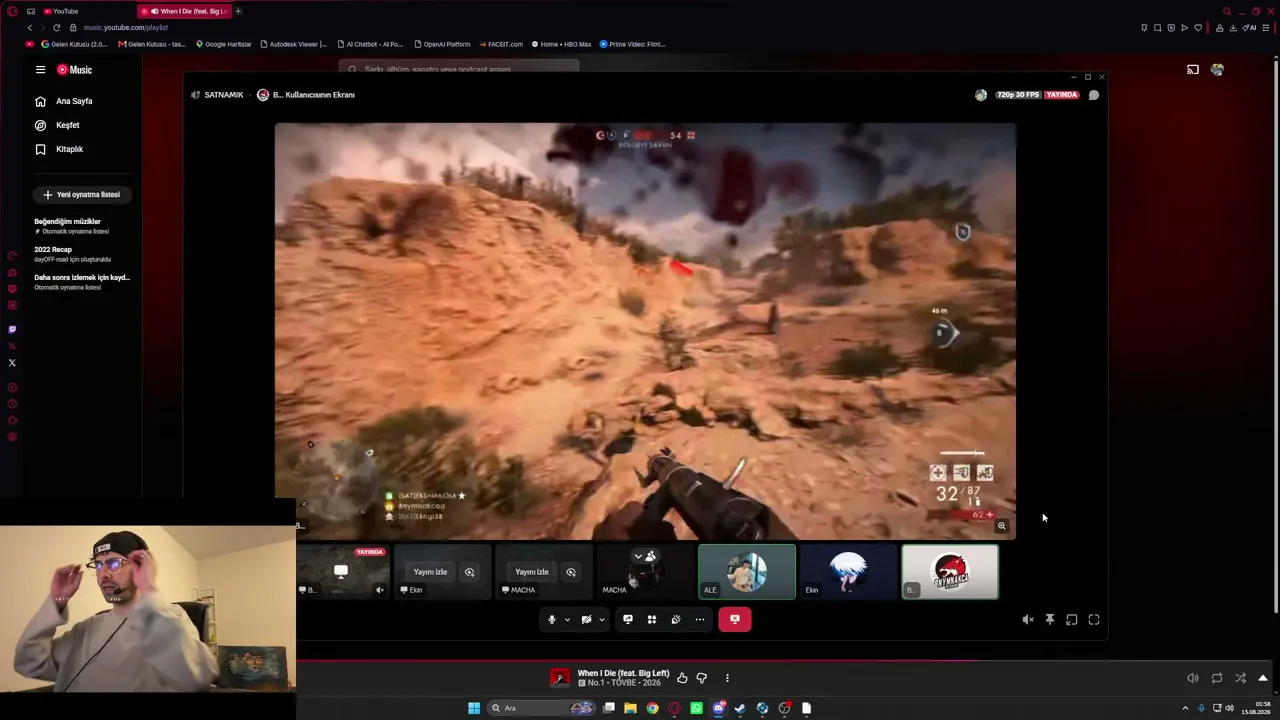Click Yayını İzle on MACHA's stream tile
The image size is (1280, 720).
[x=532, y=572]
